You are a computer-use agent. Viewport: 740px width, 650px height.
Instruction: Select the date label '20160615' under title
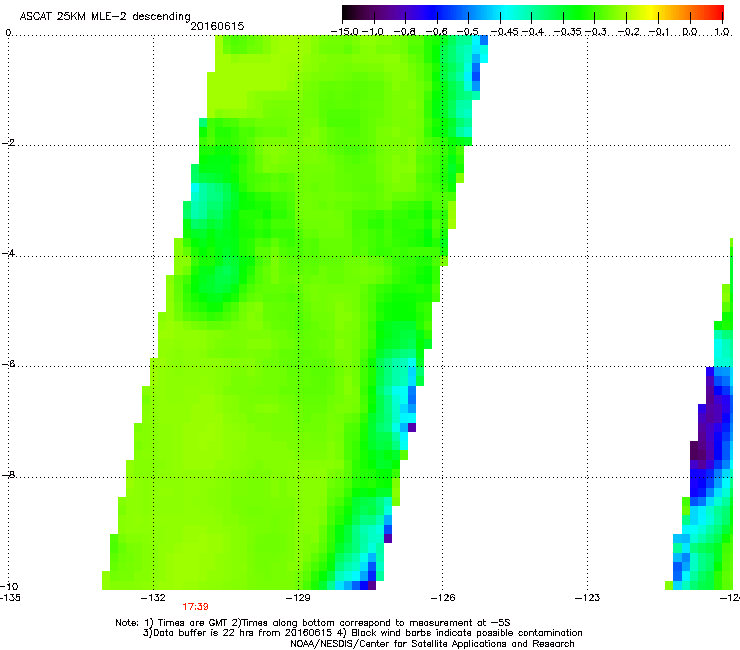tap(217, 26)
